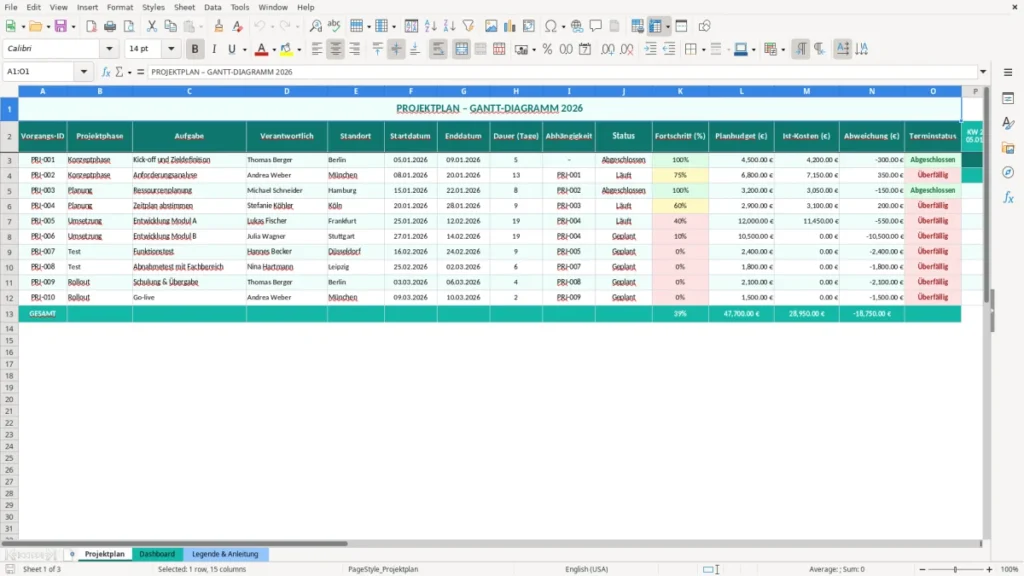Click the Add Decimal Place icon

(608, 49)
